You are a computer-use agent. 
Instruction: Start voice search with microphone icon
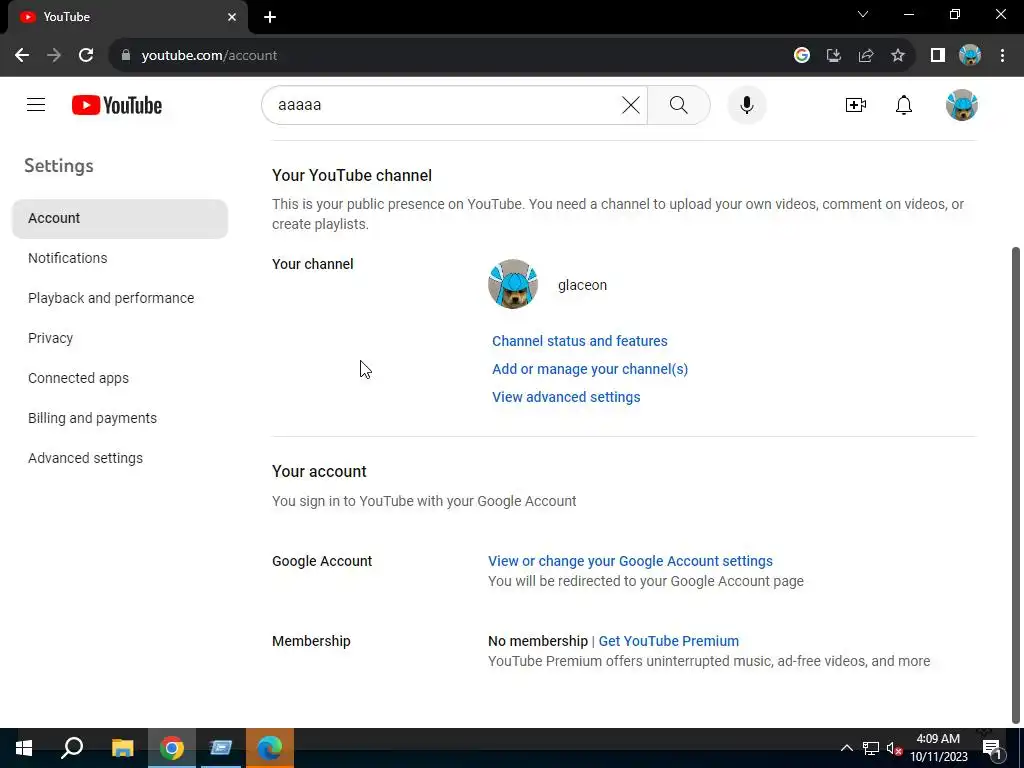pyautogui.click(x=746, y=104)
